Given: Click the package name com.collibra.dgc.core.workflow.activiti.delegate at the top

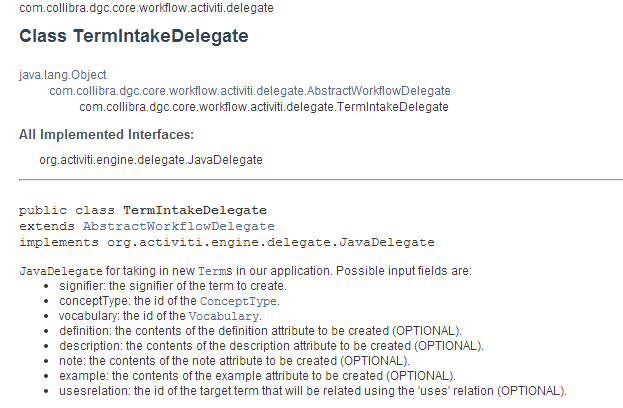Looking at the screenshot, I should (146, 8).
